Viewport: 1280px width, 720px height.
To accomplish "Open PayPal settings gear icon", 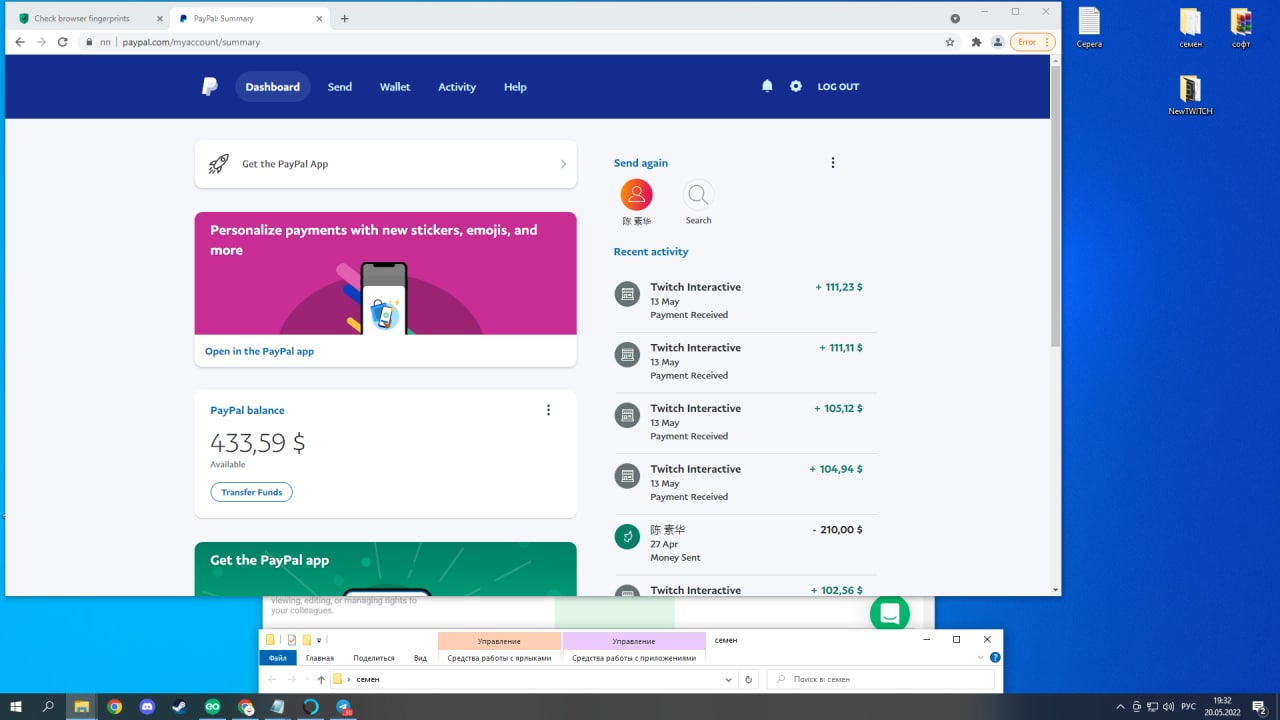I will pos(796,87).
